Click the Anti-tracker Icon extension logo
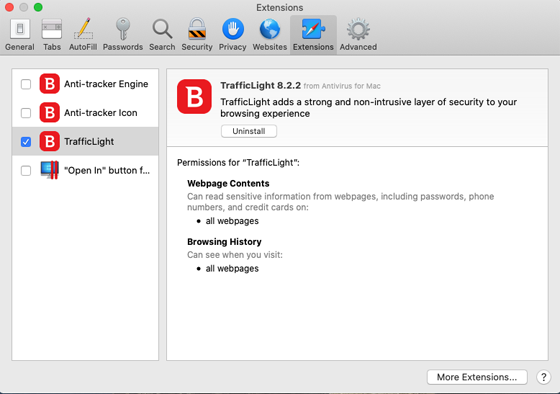The height and width of the screenshot is (394, 560). click(49, 113)
